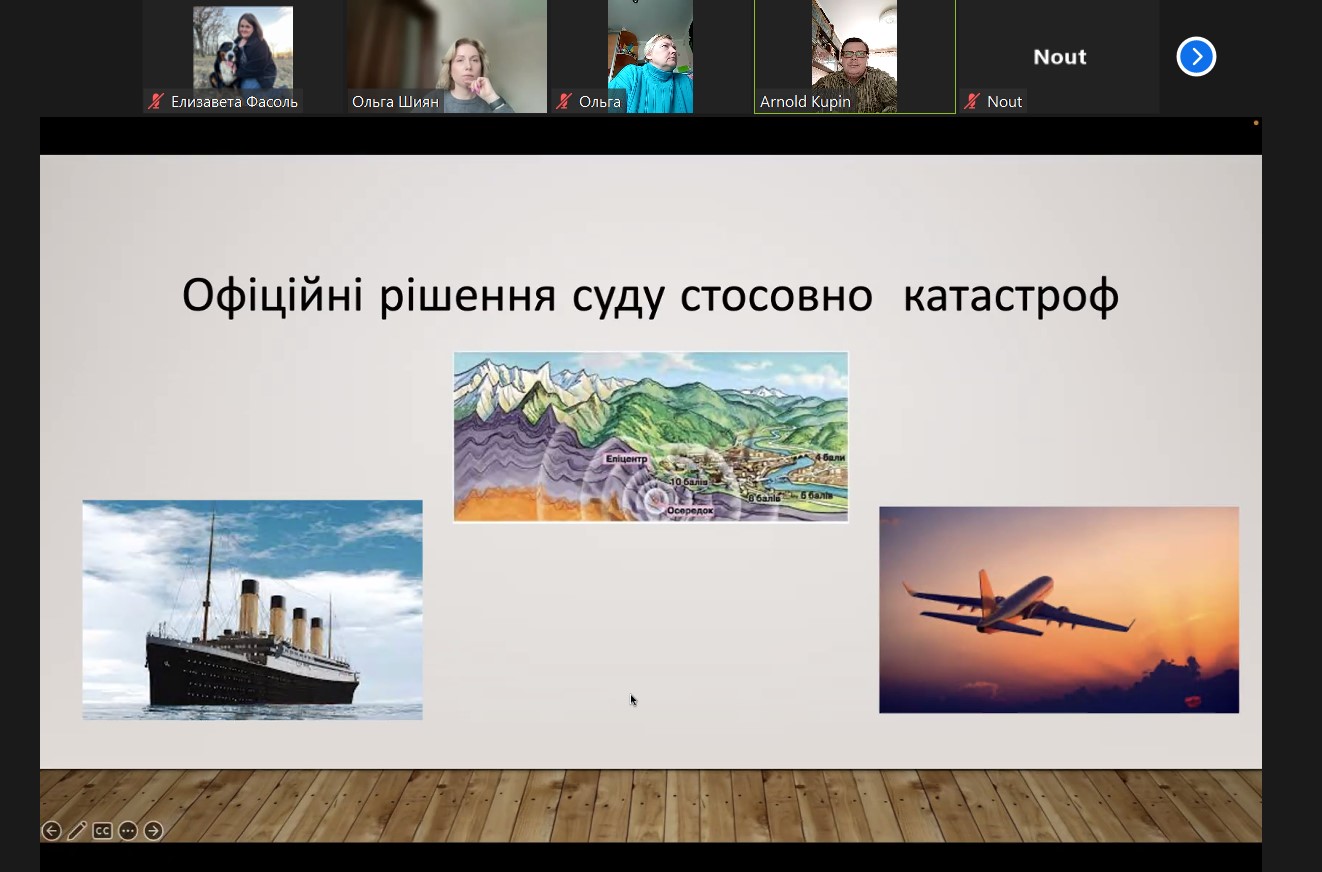The width and height of the screenshot is (1322, 872).
Task: Select Елизавета Фасоль video thumbnail
Action: 243,48
